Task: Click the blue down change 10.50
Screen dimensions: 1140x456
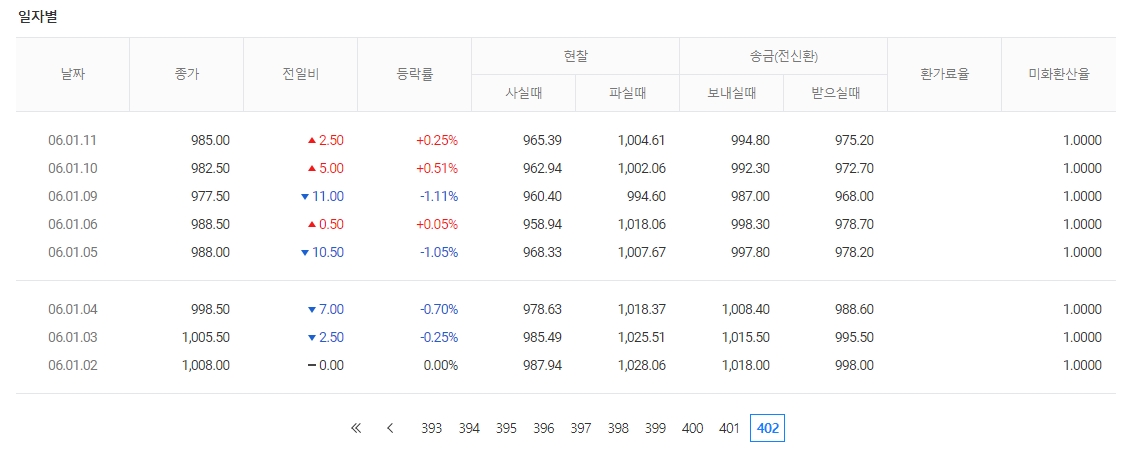Action: pyautogui.click(x=322, y=252)
